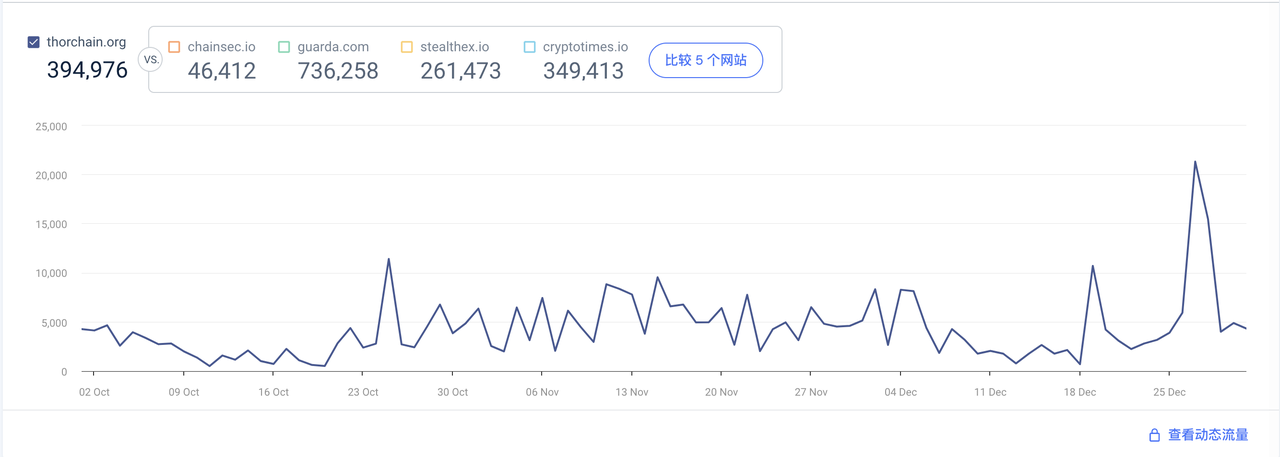1280x457 pixels.
Task: Select the highest chart peak after 25 Dec
Action: point(1195,162)
